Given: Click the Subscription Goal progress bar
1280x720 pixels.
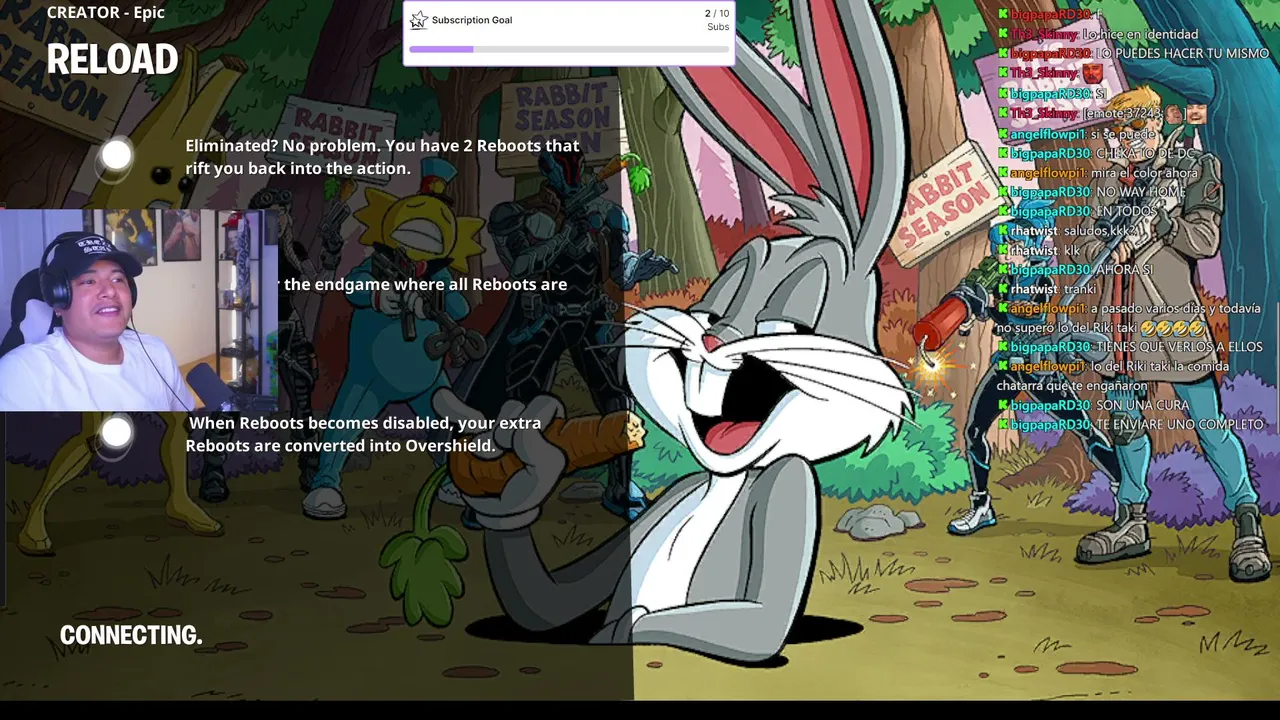Looking at the screenshot, I should coord(568,49).
